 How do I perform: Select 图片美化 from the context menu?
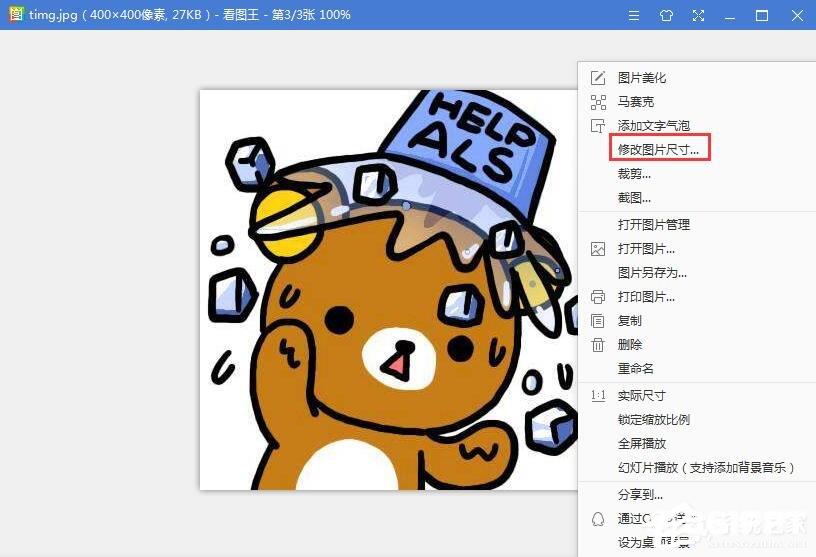click(x=642, y=78)
